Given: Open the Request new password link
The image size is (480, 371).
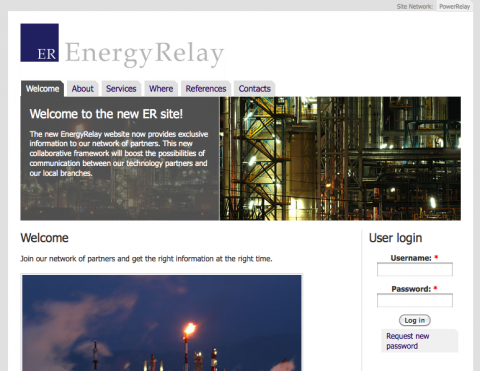Looking at the screenshot, I should pyautogui.click(x=407, y=341).
